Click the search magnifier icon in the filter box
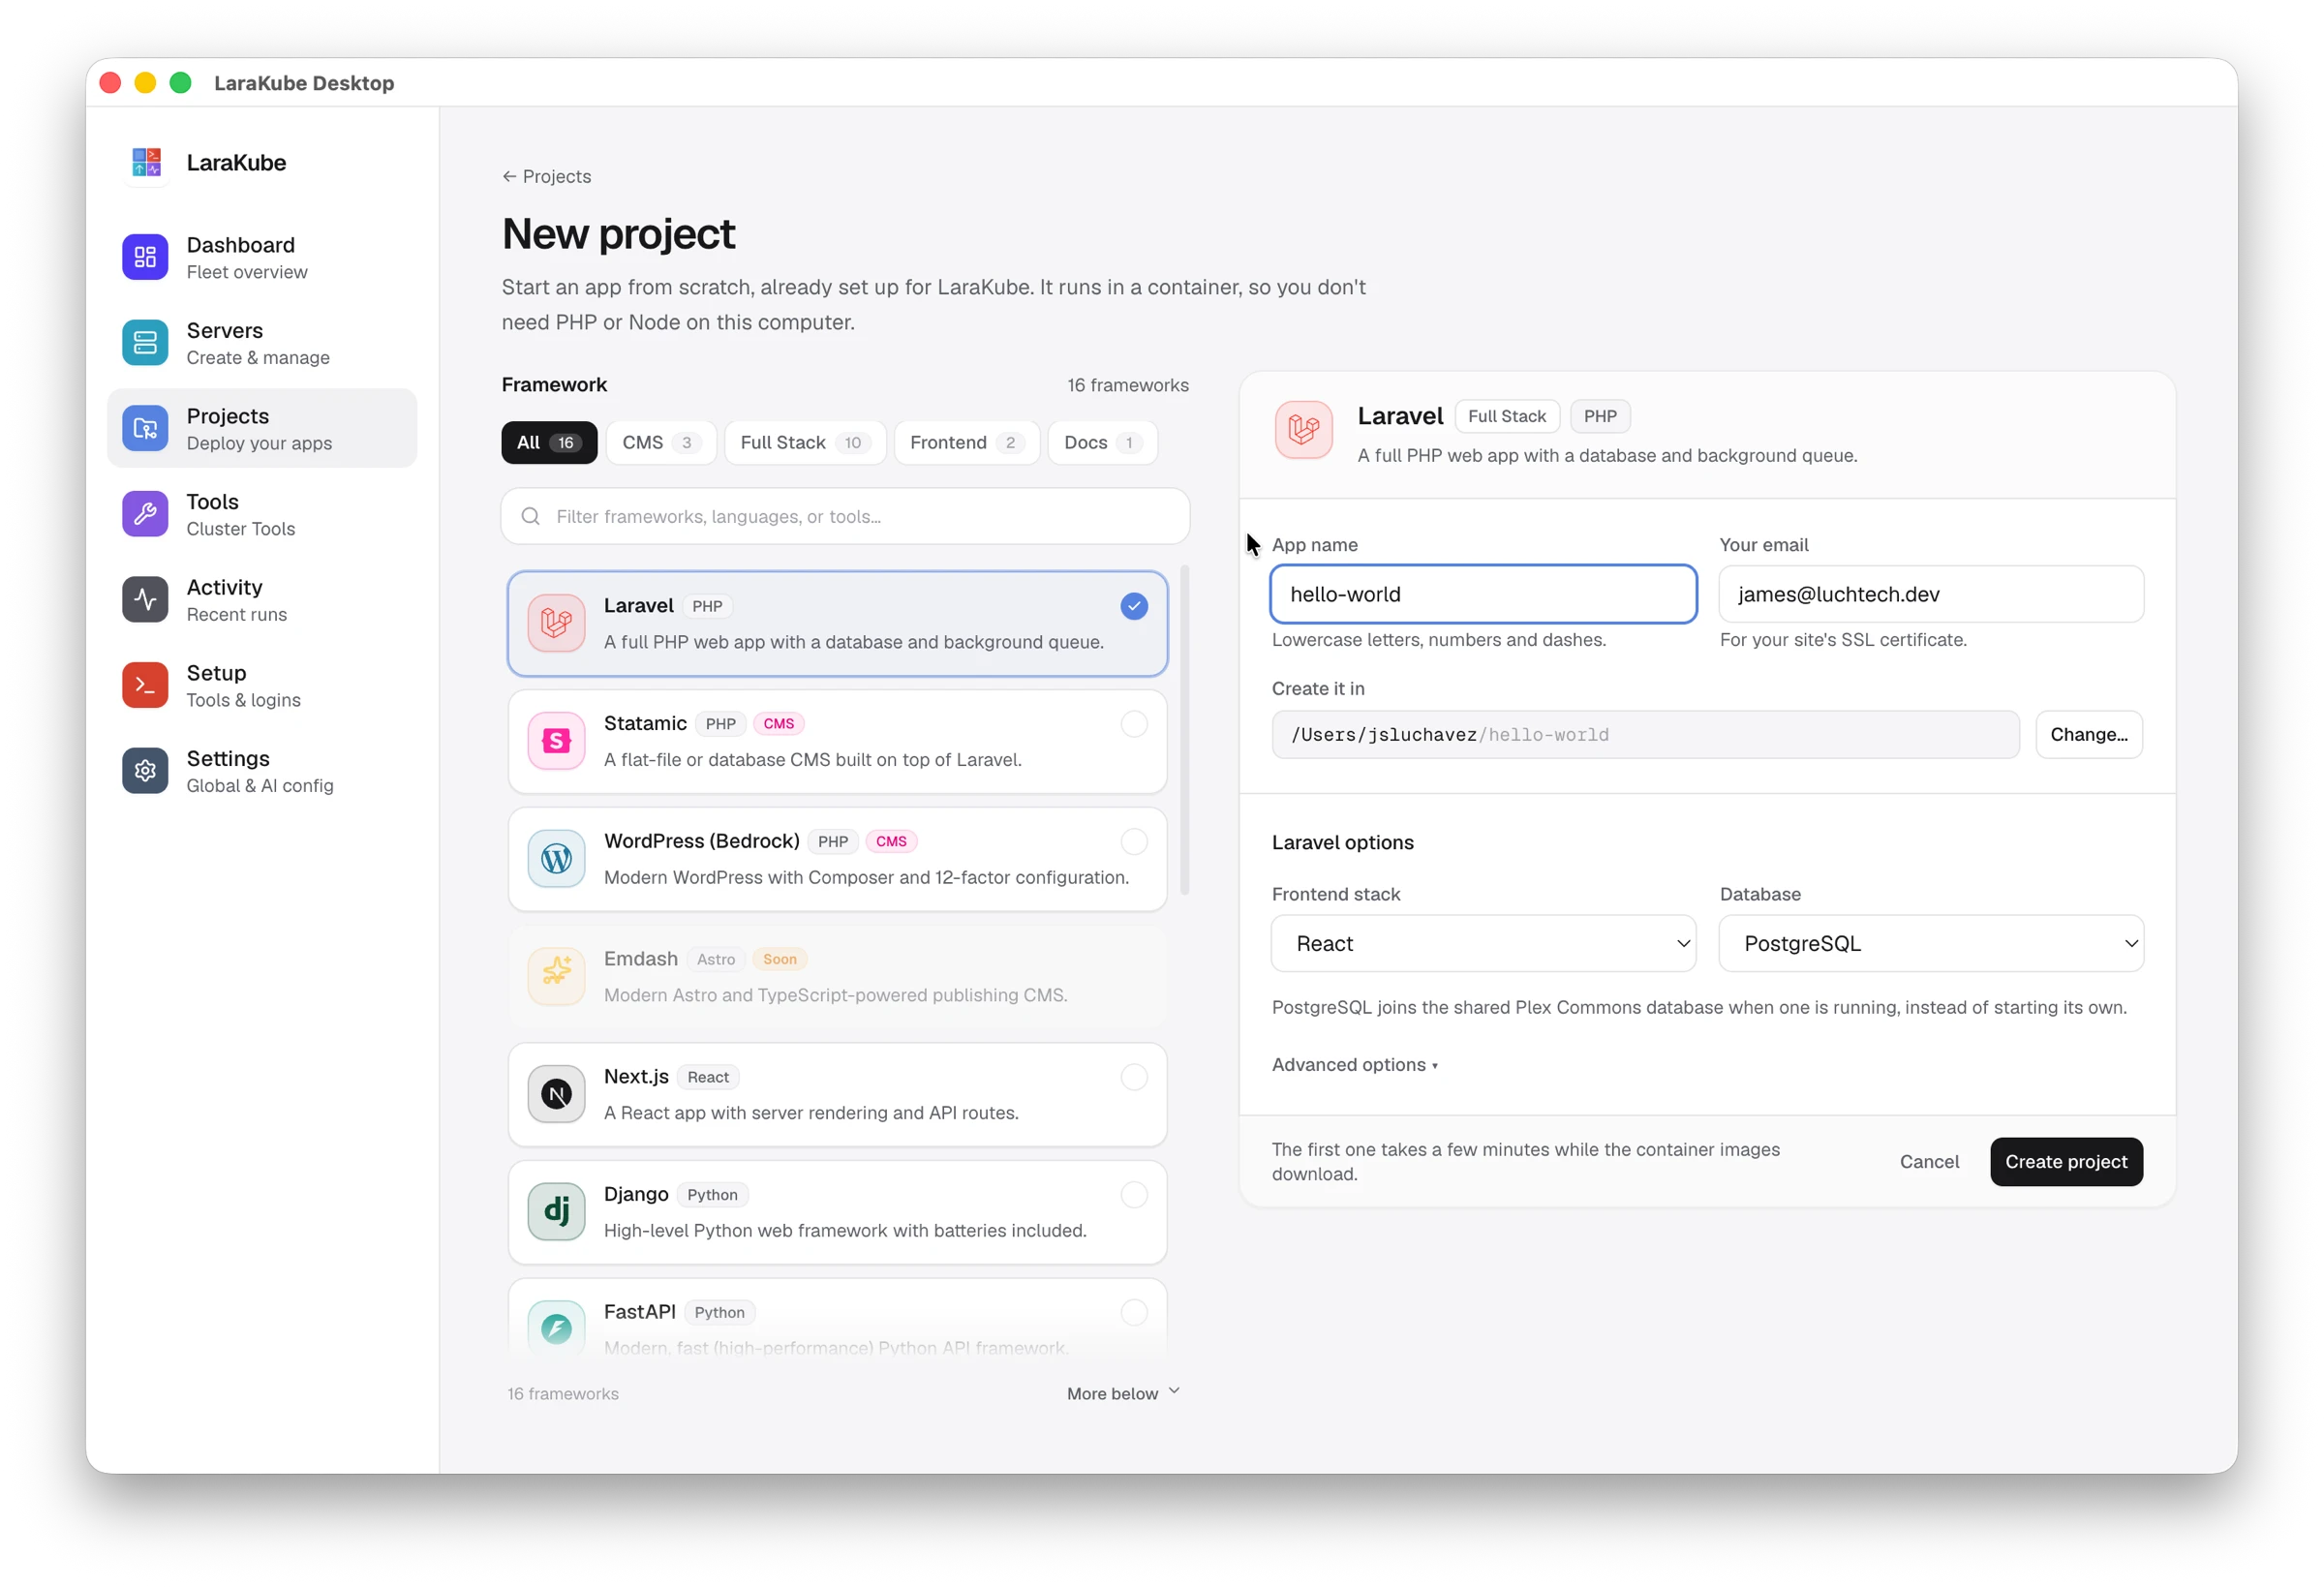Image resolution: width=2324 pixels, height=1587 pixels. pyautogui.click(x=531, y=516)
